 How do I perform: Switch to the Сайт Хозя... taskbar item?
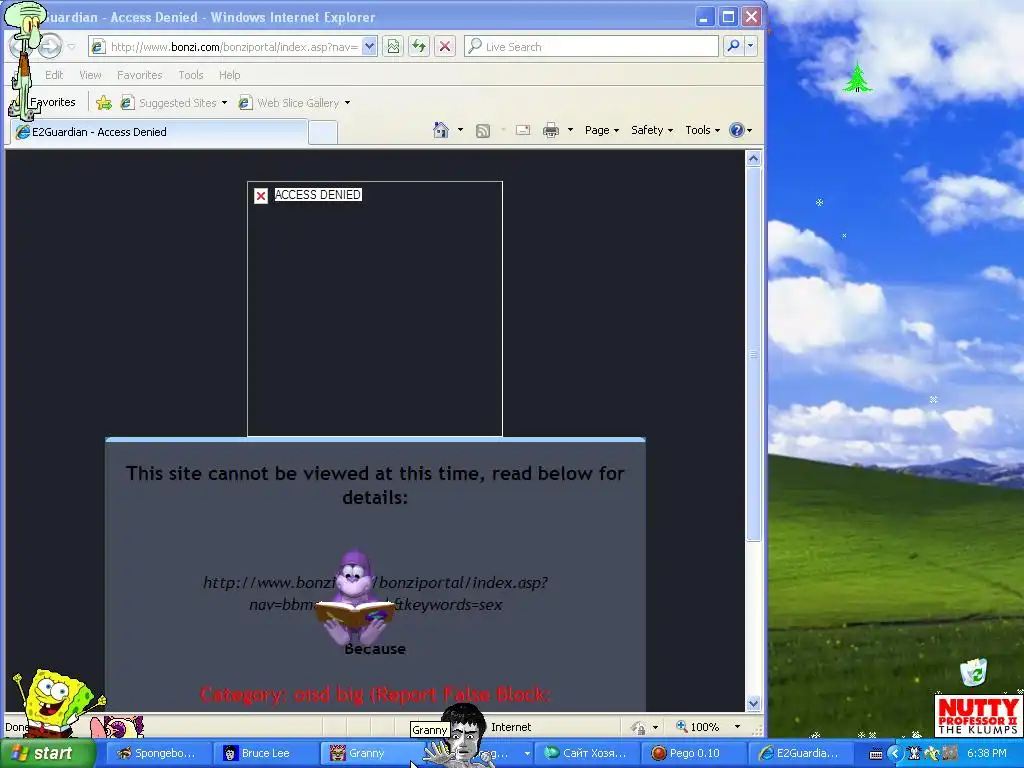point(586,753)
